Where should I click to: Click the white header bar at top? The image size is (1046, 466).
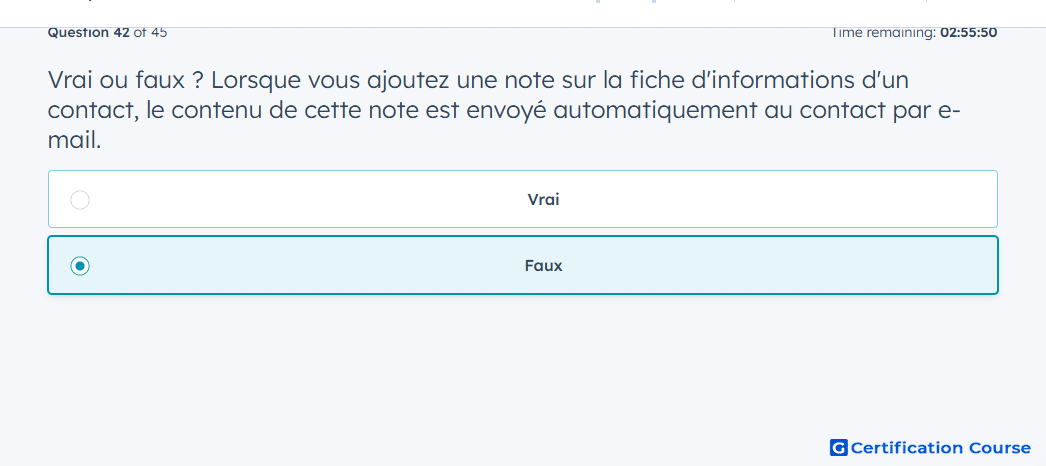(523, 13)
